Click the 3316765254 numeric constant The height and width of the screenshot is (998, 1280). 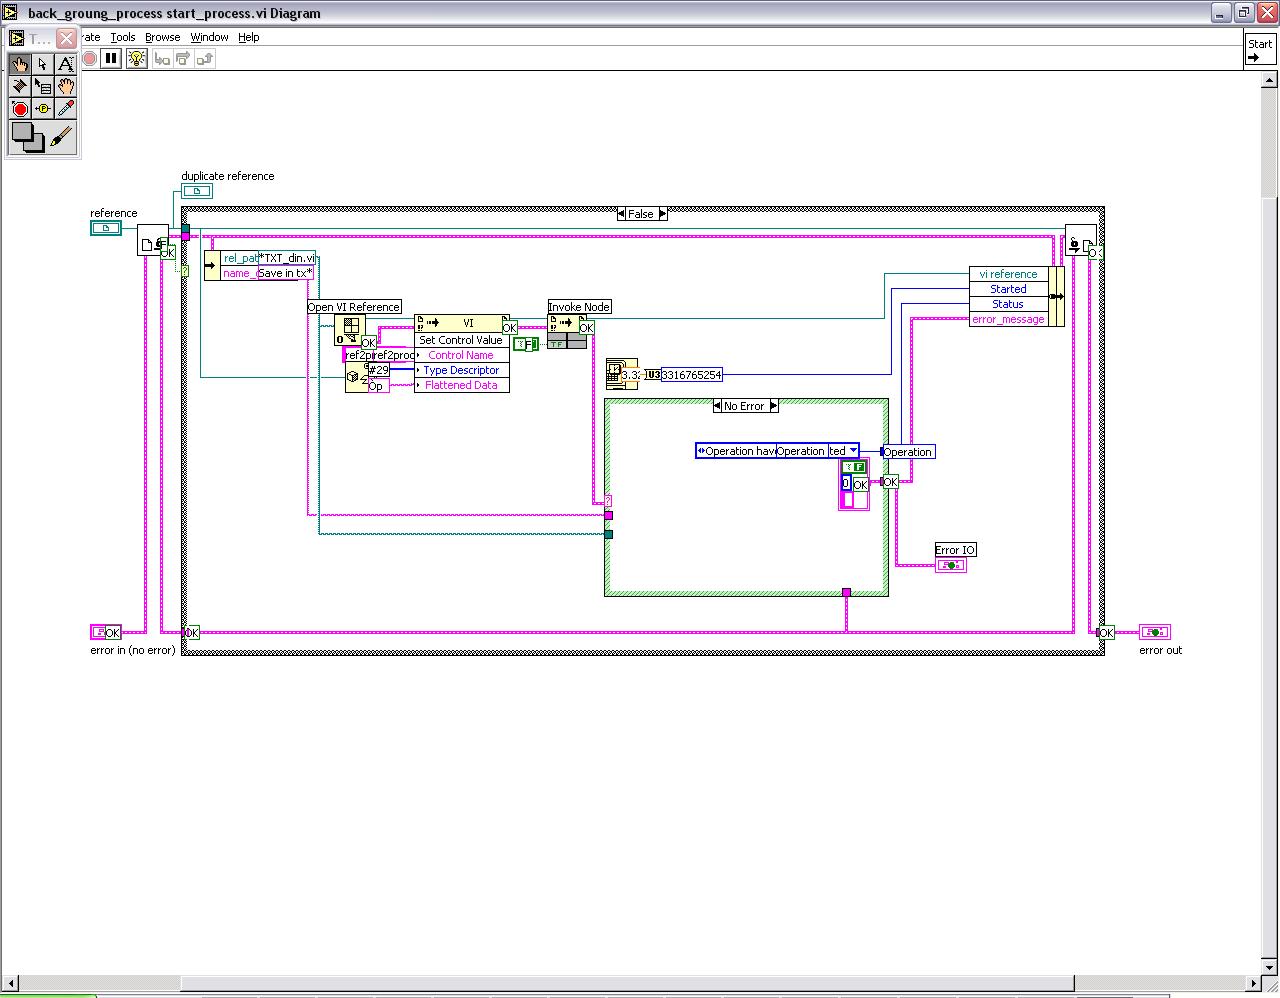pos(691,375)
